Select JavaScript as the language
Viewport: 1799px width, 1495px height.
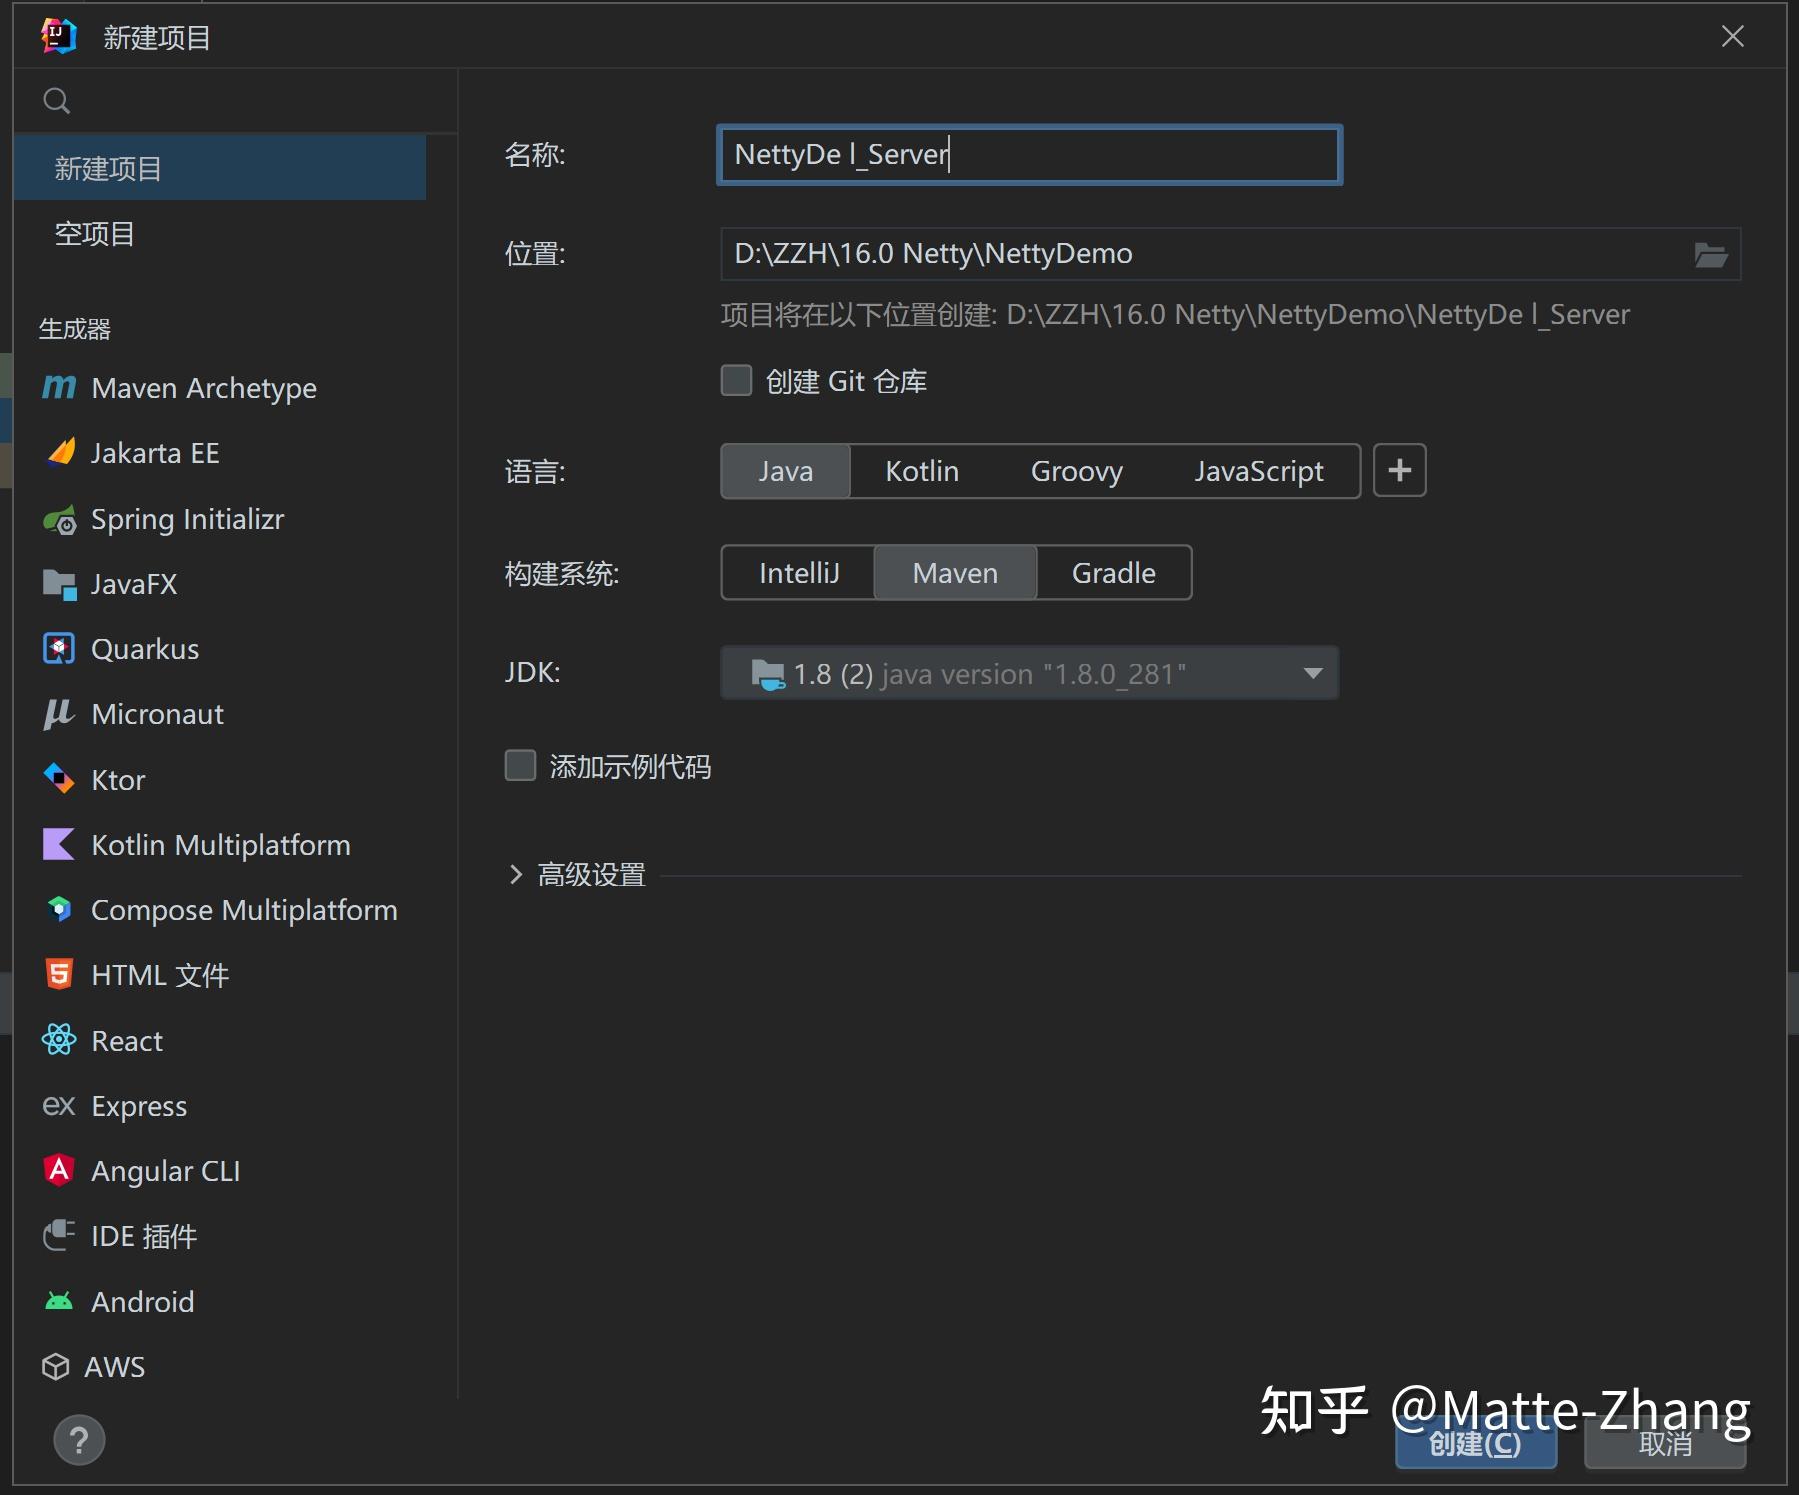1258,471
